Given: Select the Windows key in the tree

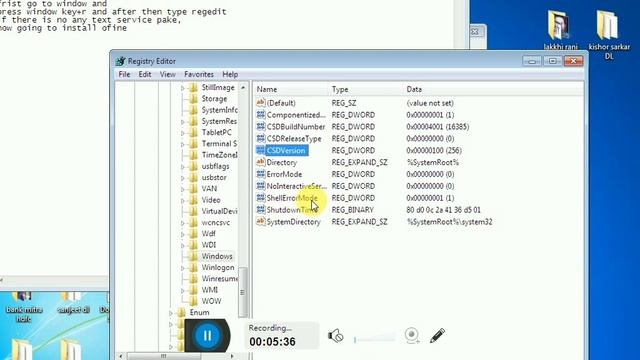Looking at the screenshot, I should click(x=217, y=256).
